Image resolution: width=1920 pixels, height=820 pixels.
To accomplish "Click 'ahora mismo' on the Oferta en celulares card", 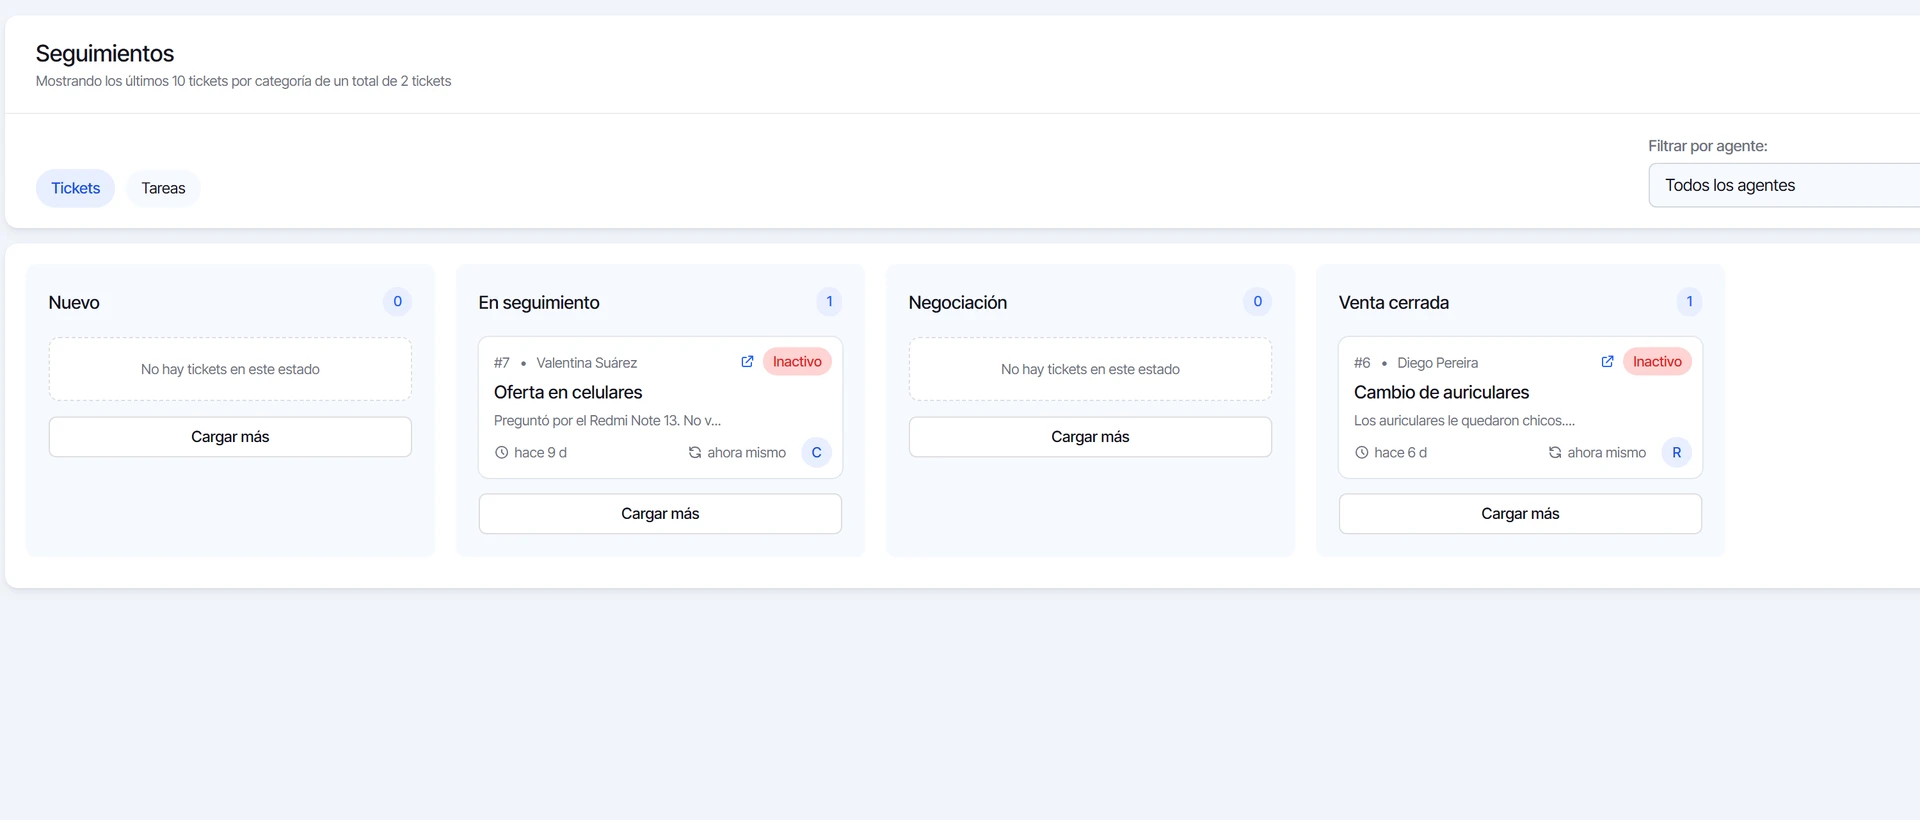I will (x=746, y=453).
